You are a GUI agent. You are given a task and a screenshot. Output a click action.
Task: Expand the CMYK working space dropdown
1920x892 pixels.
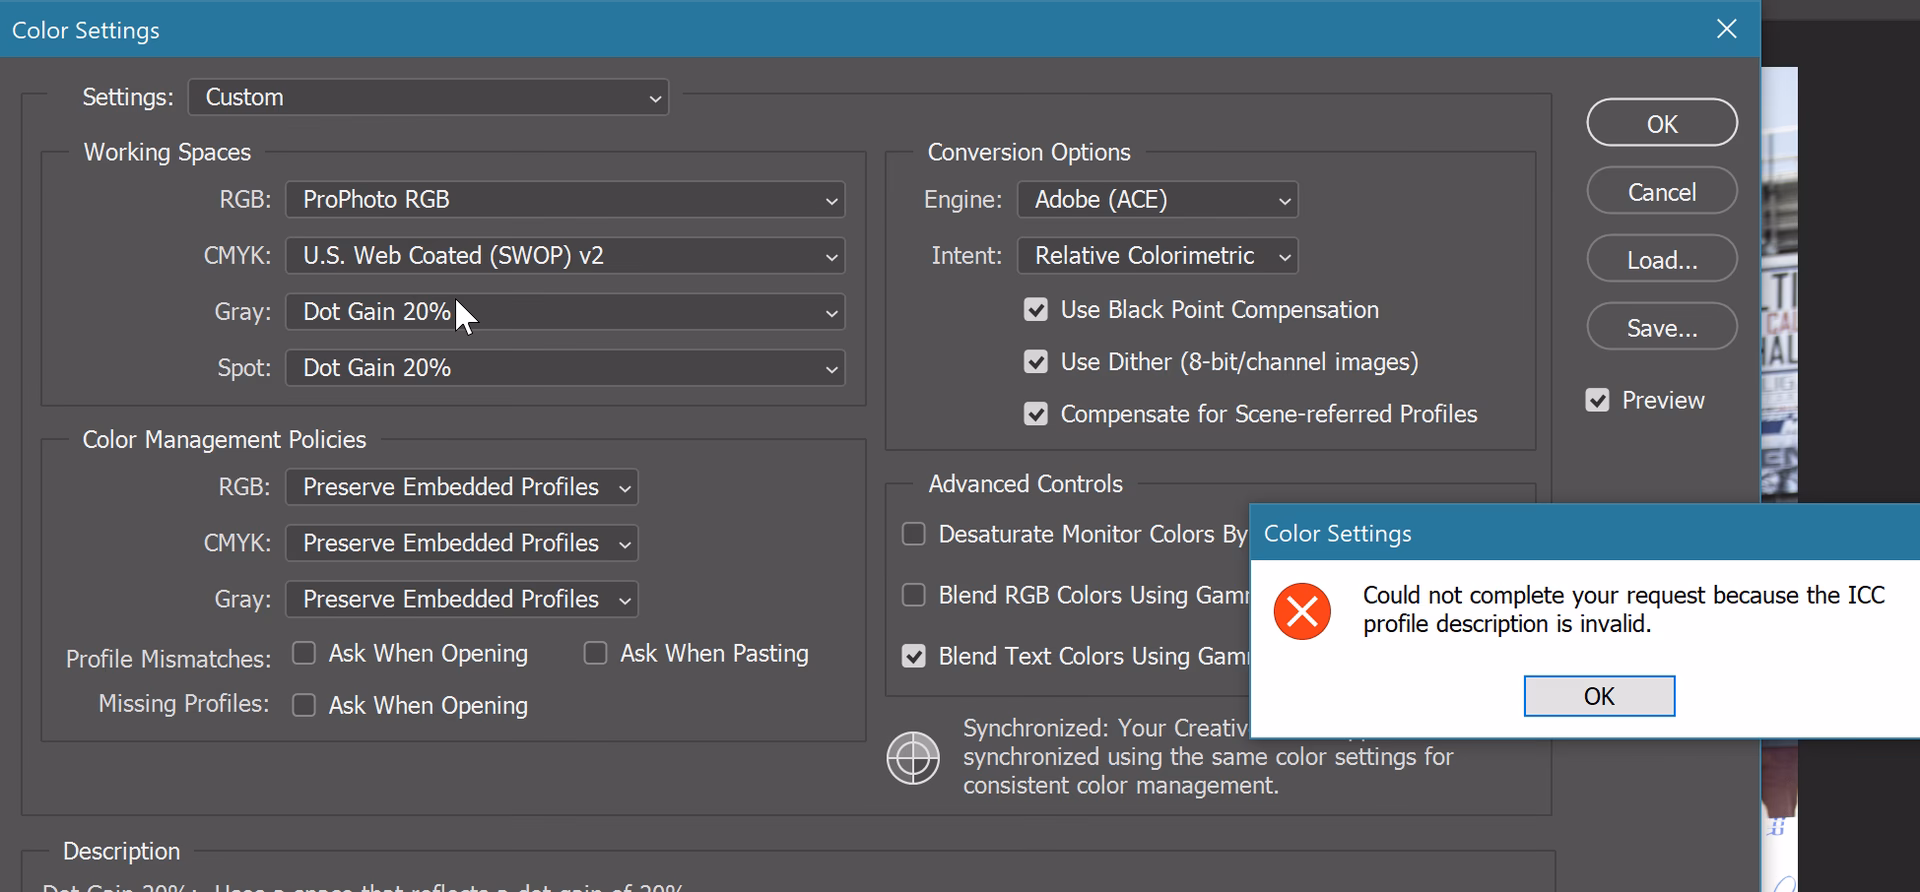click(x=565, y=255)
